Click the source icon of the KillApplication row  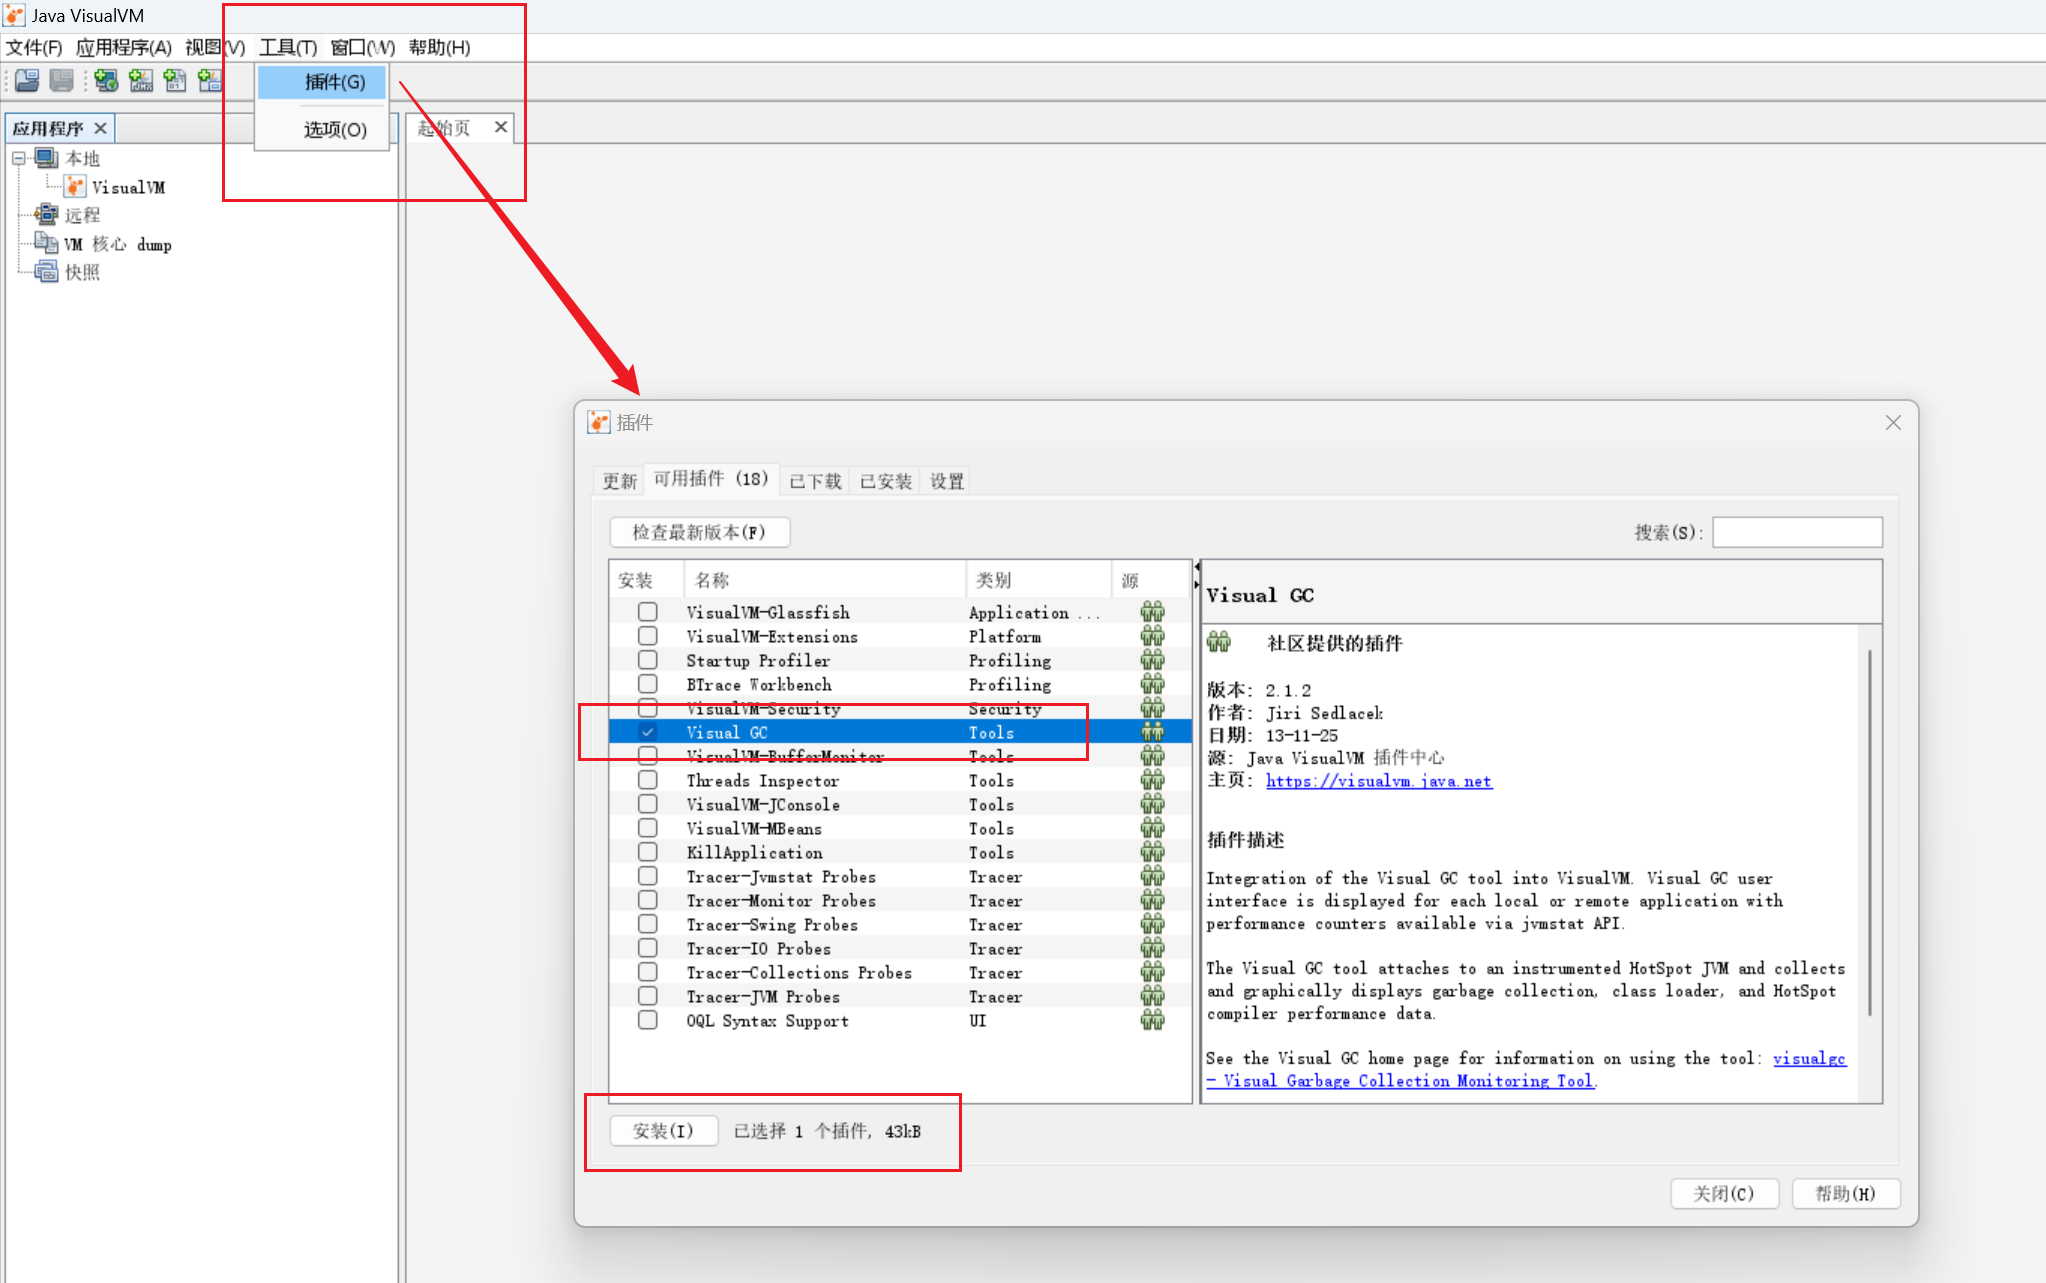1152,852
